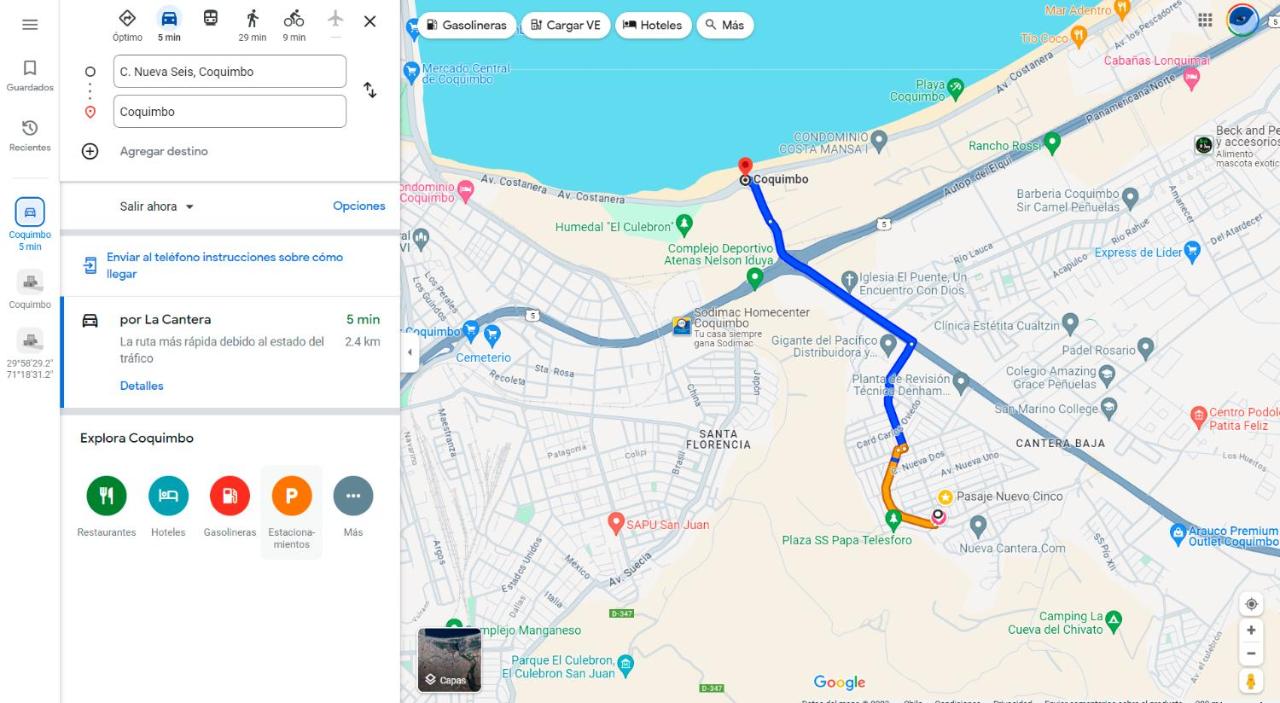
Task: Swap origin and destination with reverse arrows
Action: point(370,90)
